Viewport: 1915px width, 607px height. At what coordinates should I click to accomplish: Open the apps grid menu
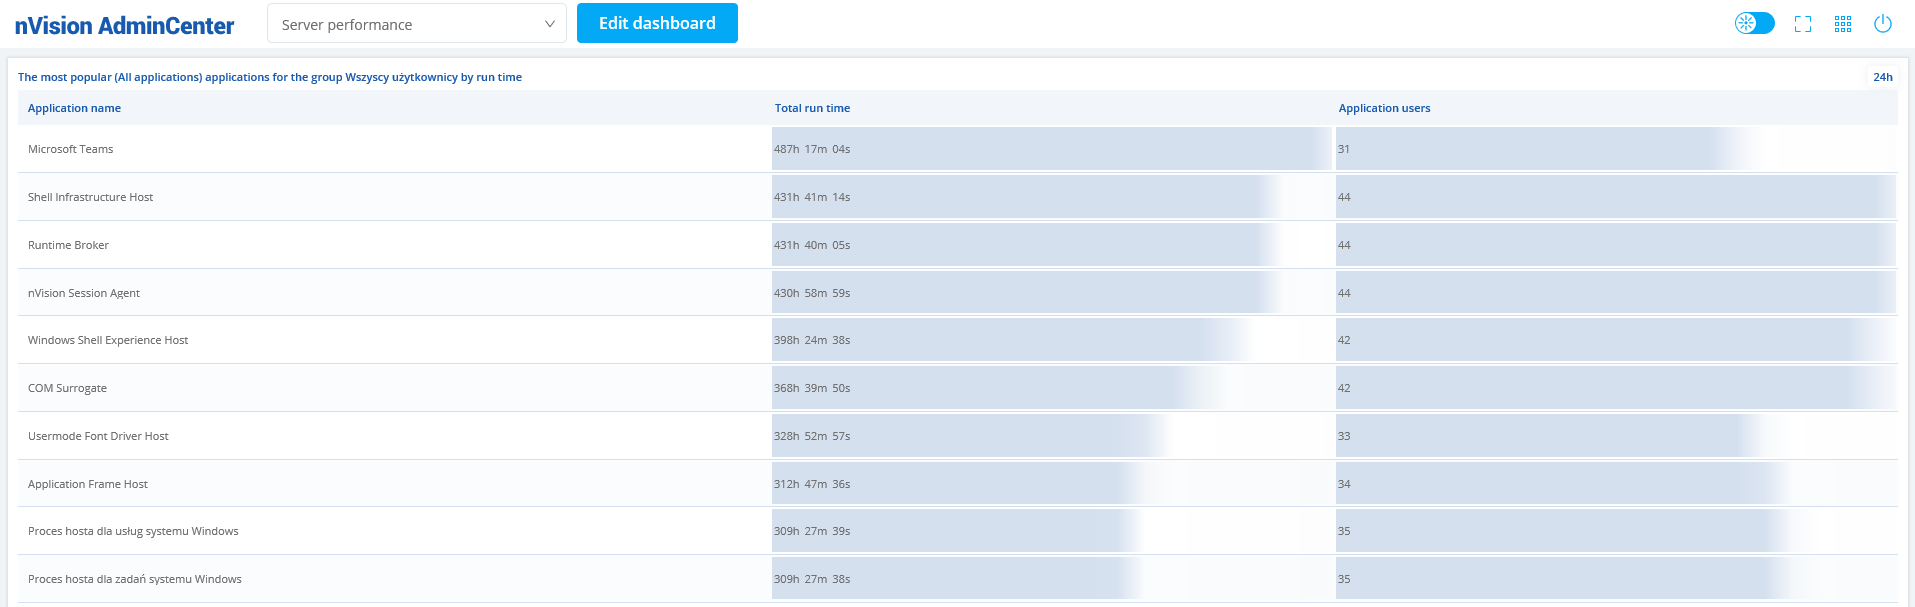pyautogui.click(x=1843, y=24)
